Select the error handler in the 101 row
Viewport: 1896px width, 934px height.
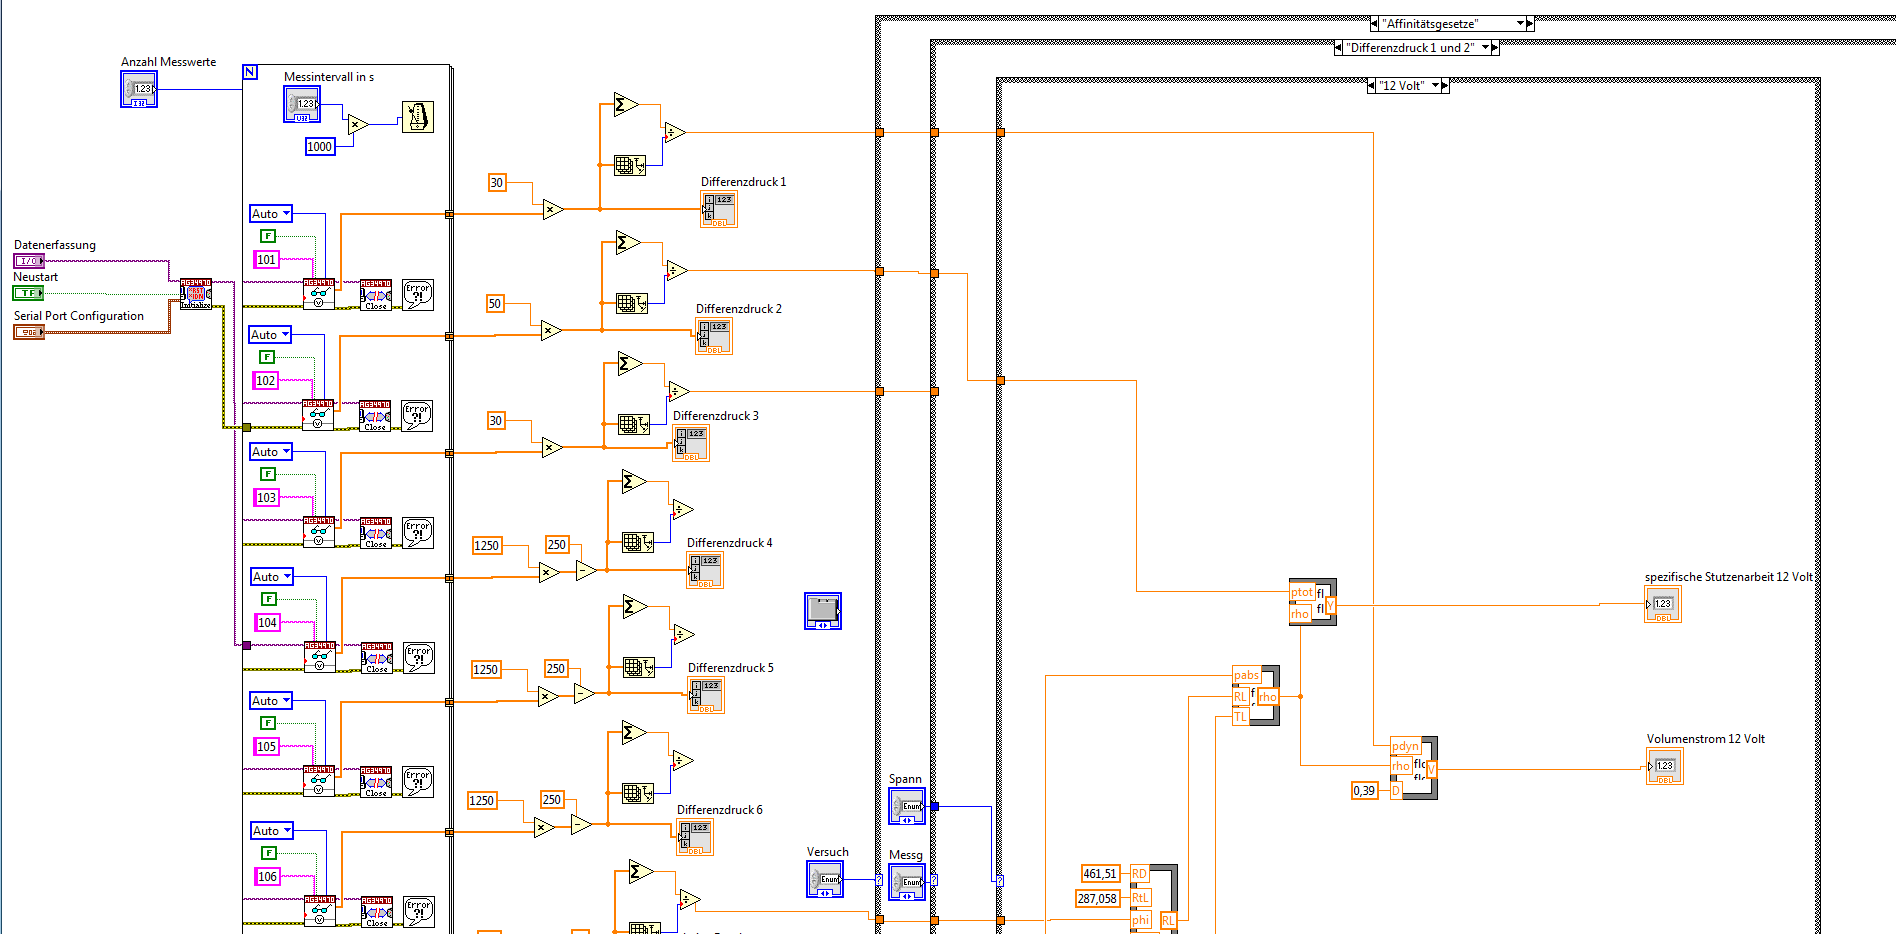418,295
